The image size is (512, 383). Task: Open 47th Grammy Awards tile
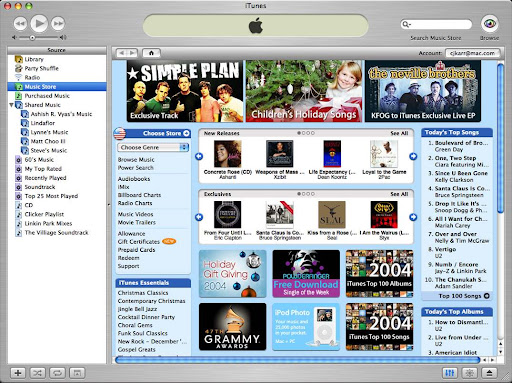point(233,327)
